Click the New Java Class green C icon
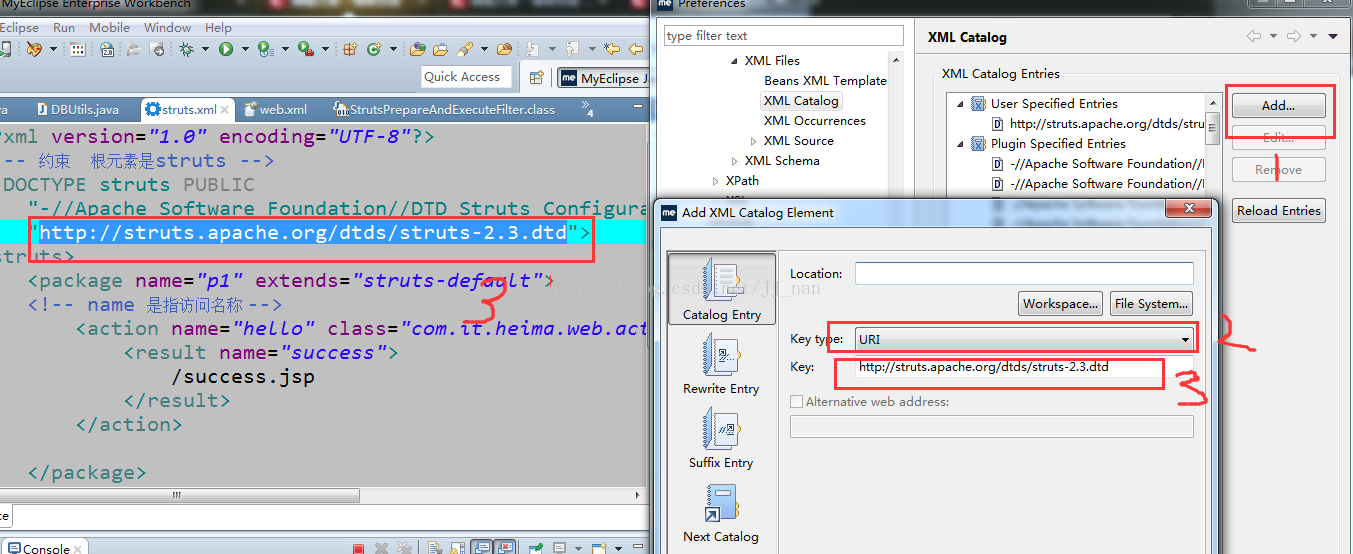Viewport: 1353px width, 554px height. (x=374, y=49)
